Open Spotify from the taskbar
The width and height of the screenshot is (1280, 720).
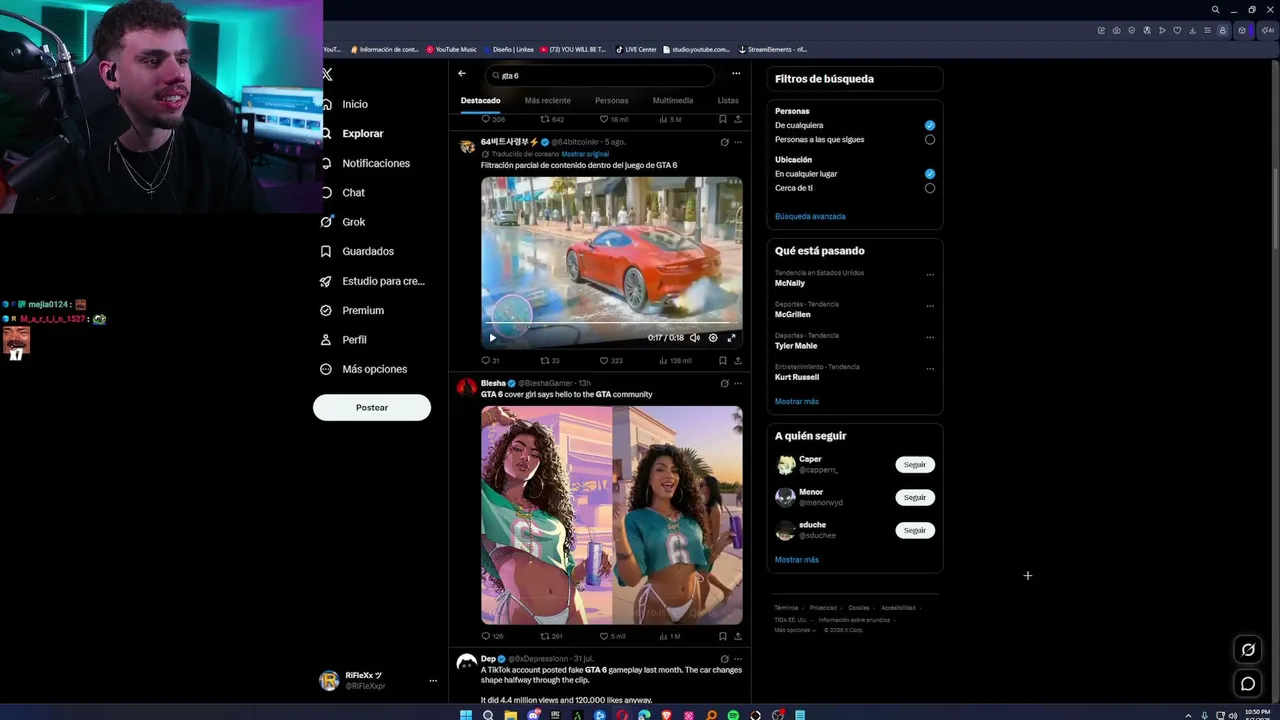(x=733, y=715)
